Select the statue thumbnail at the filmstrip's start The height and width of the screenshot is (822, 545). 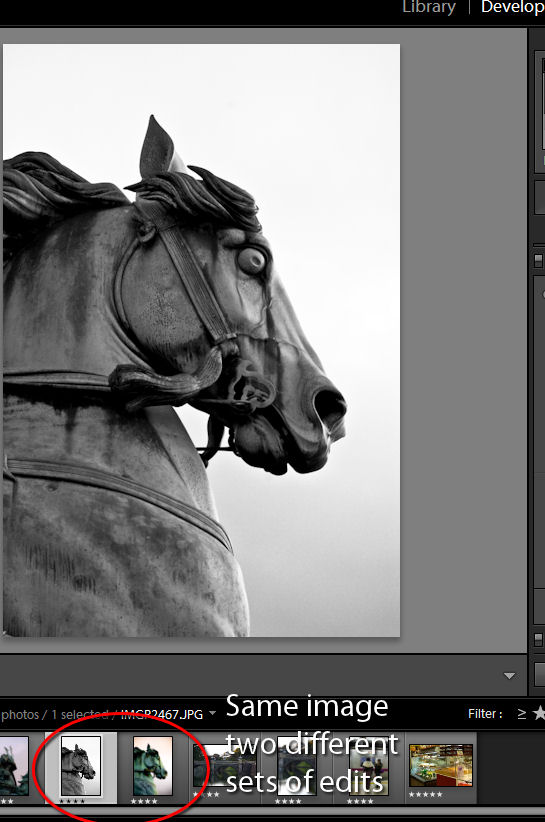pyautogui.click(x=13, y=766)
